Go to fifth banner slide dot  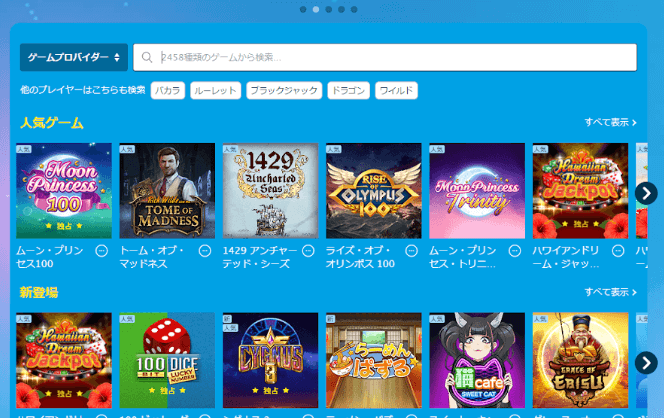pyautogui.click(x=354, y=9)
